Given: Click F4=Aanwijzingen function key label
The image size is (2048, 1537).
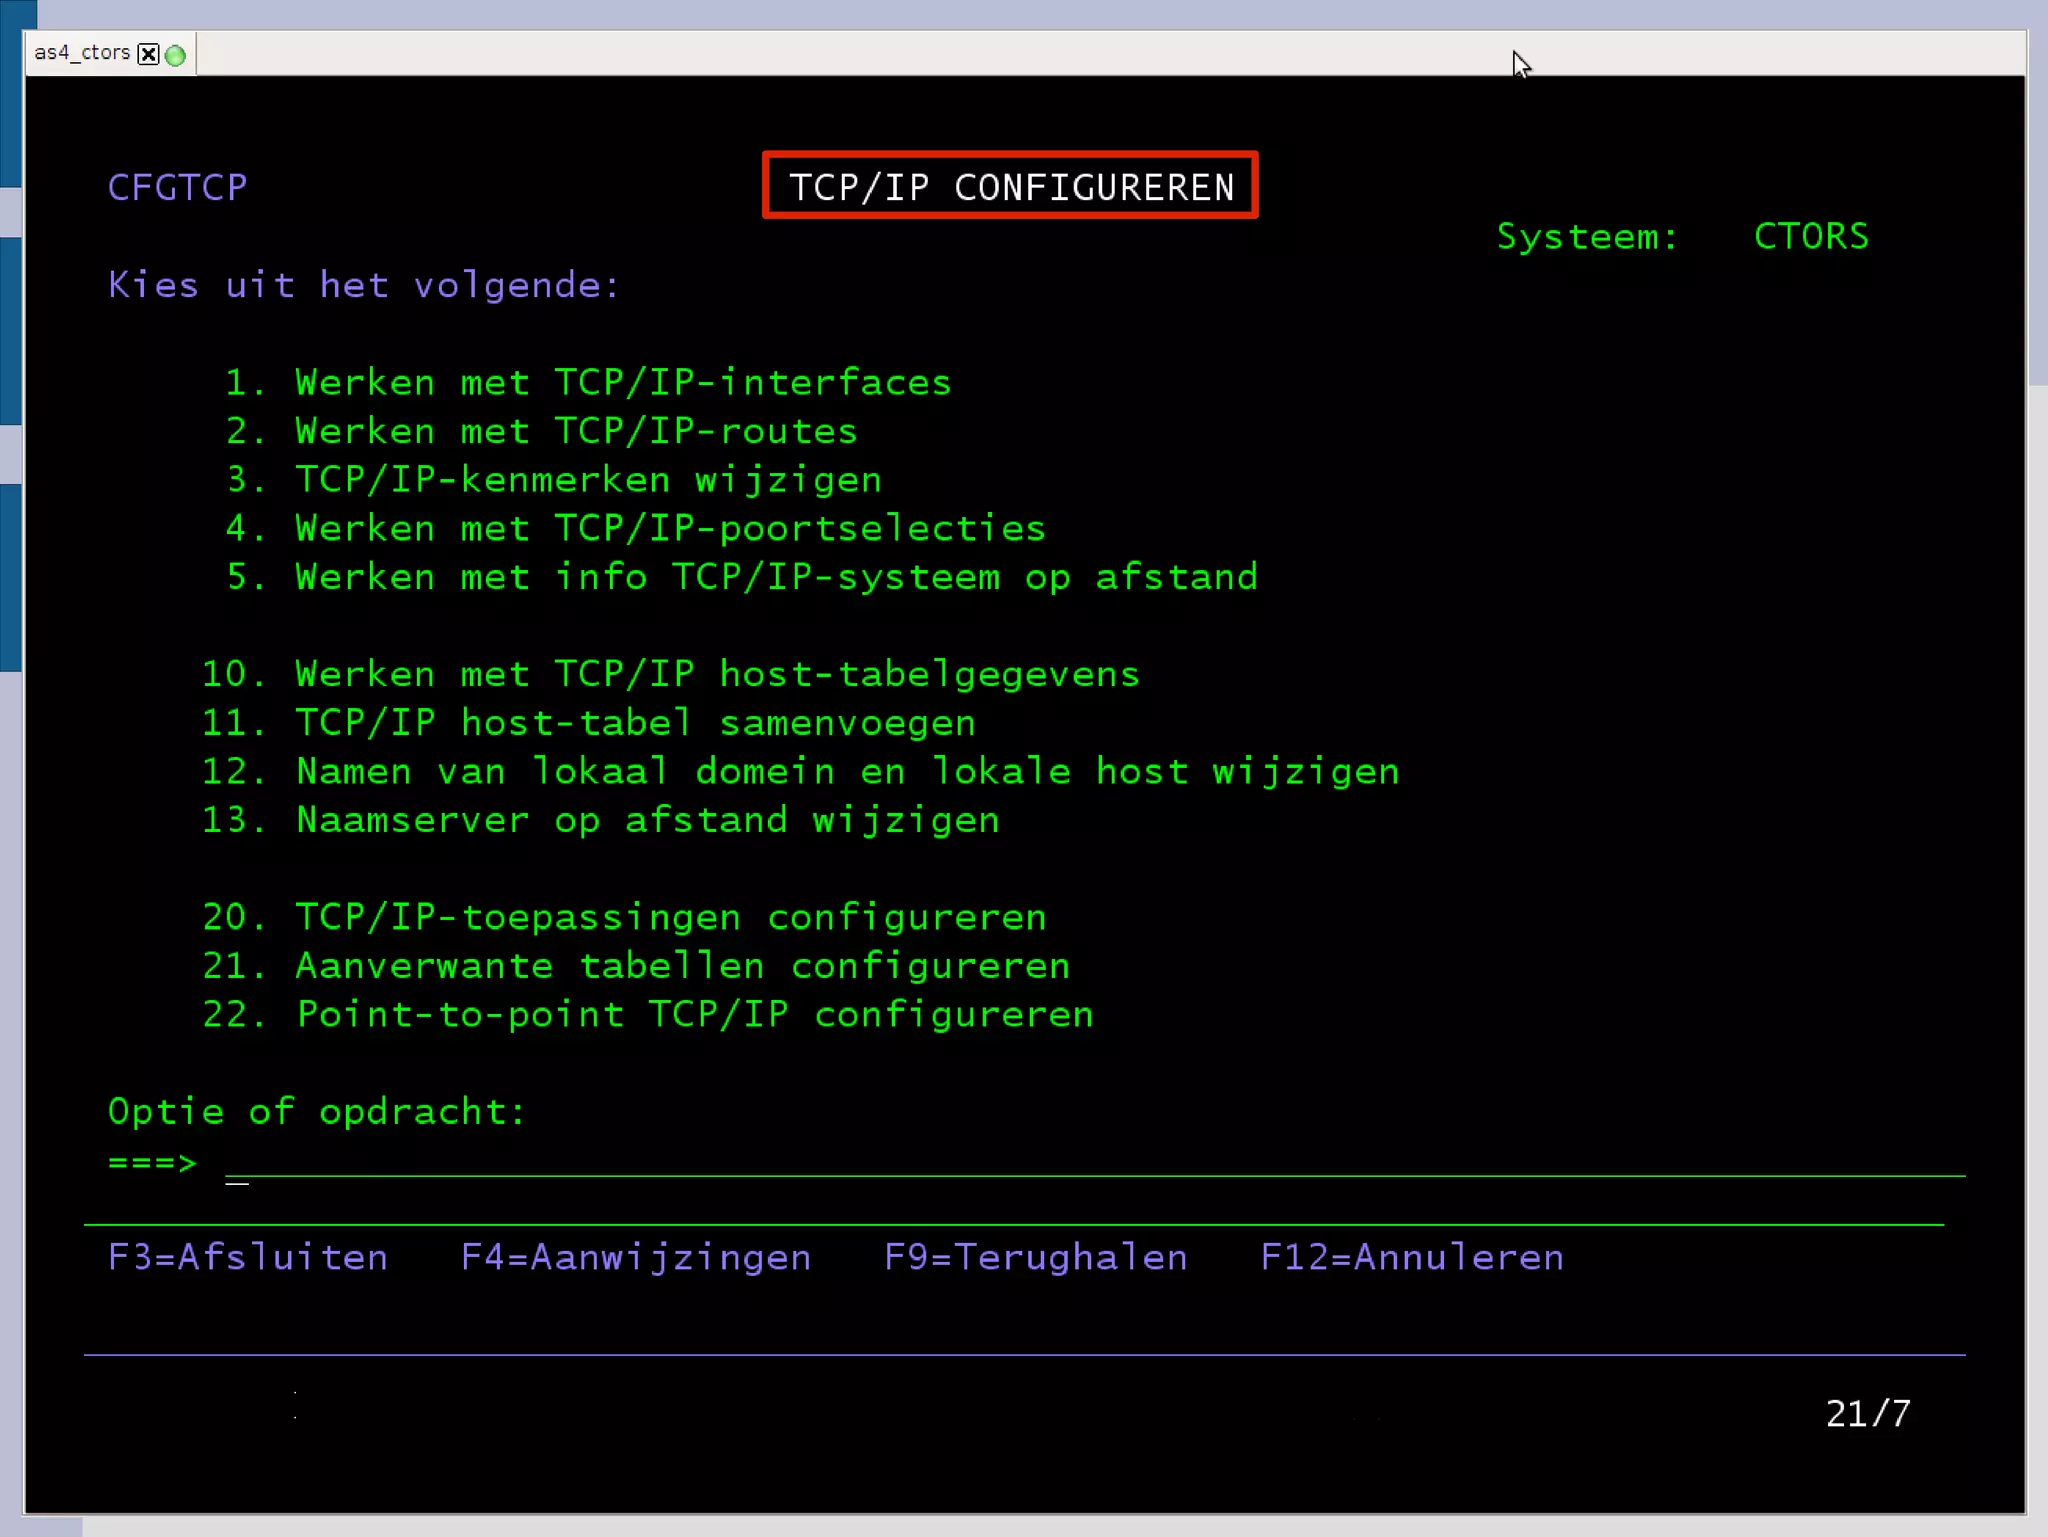Looking at the screenshot, I should coord(635,1258).
